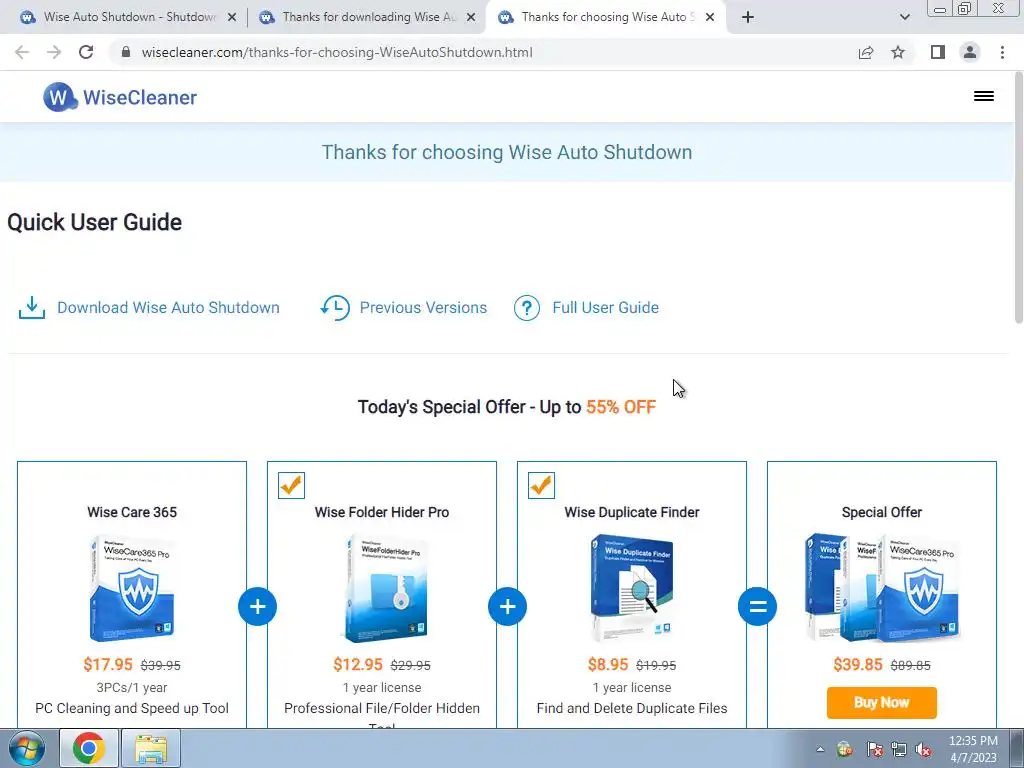Click the Wise Folder Hider Pro box image

tap(385, 588)
